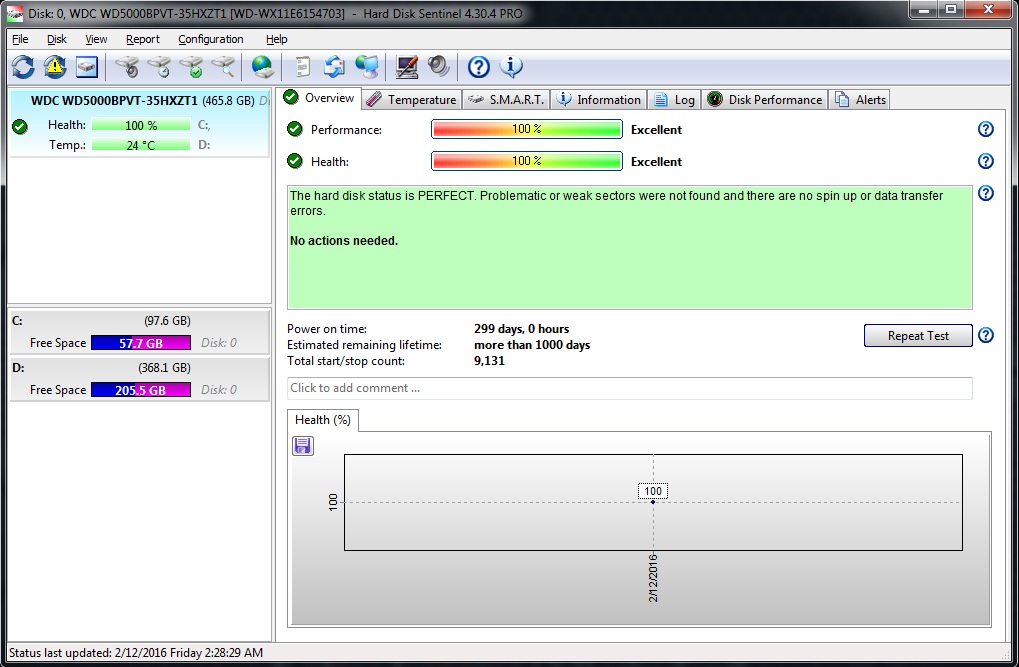Screen dimensions: 1019x667
Task: Open the Report menu
Action: pos(142,39)
